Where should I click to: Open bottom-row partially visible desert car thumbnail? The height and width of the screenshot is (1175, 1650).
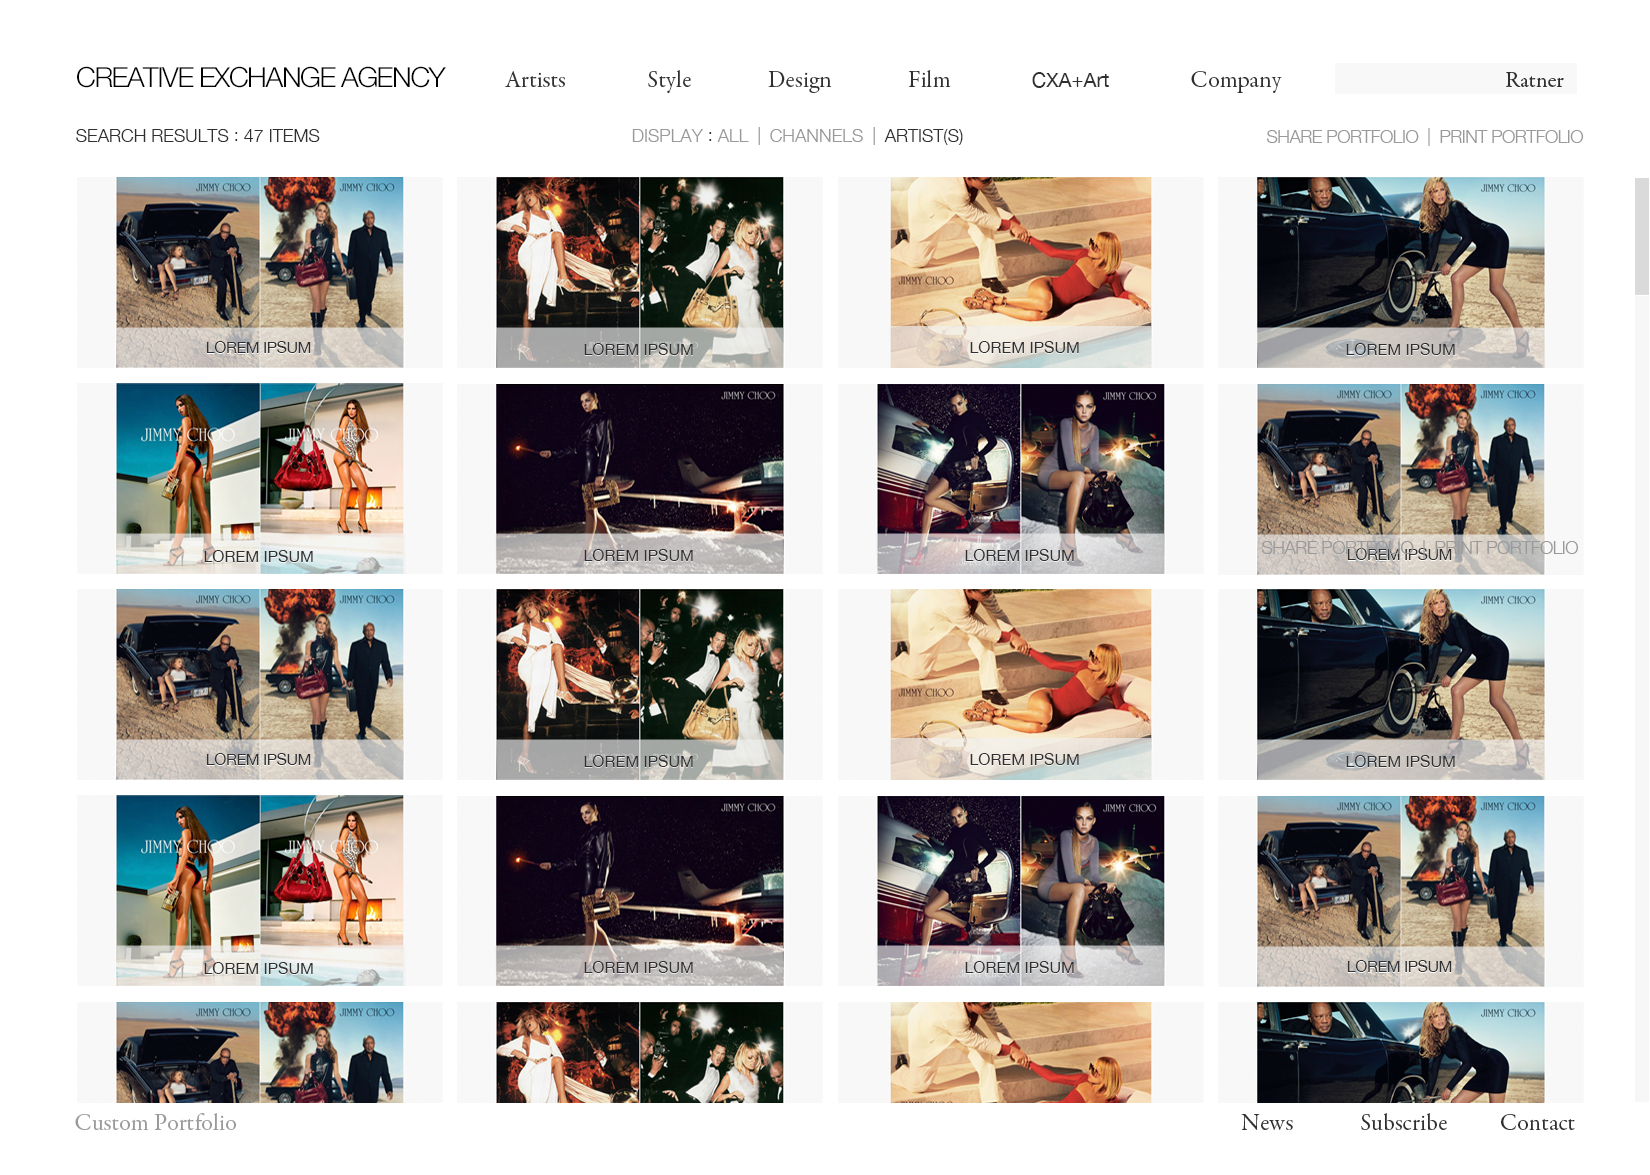pyautogui.click(x=260, y=1052)
